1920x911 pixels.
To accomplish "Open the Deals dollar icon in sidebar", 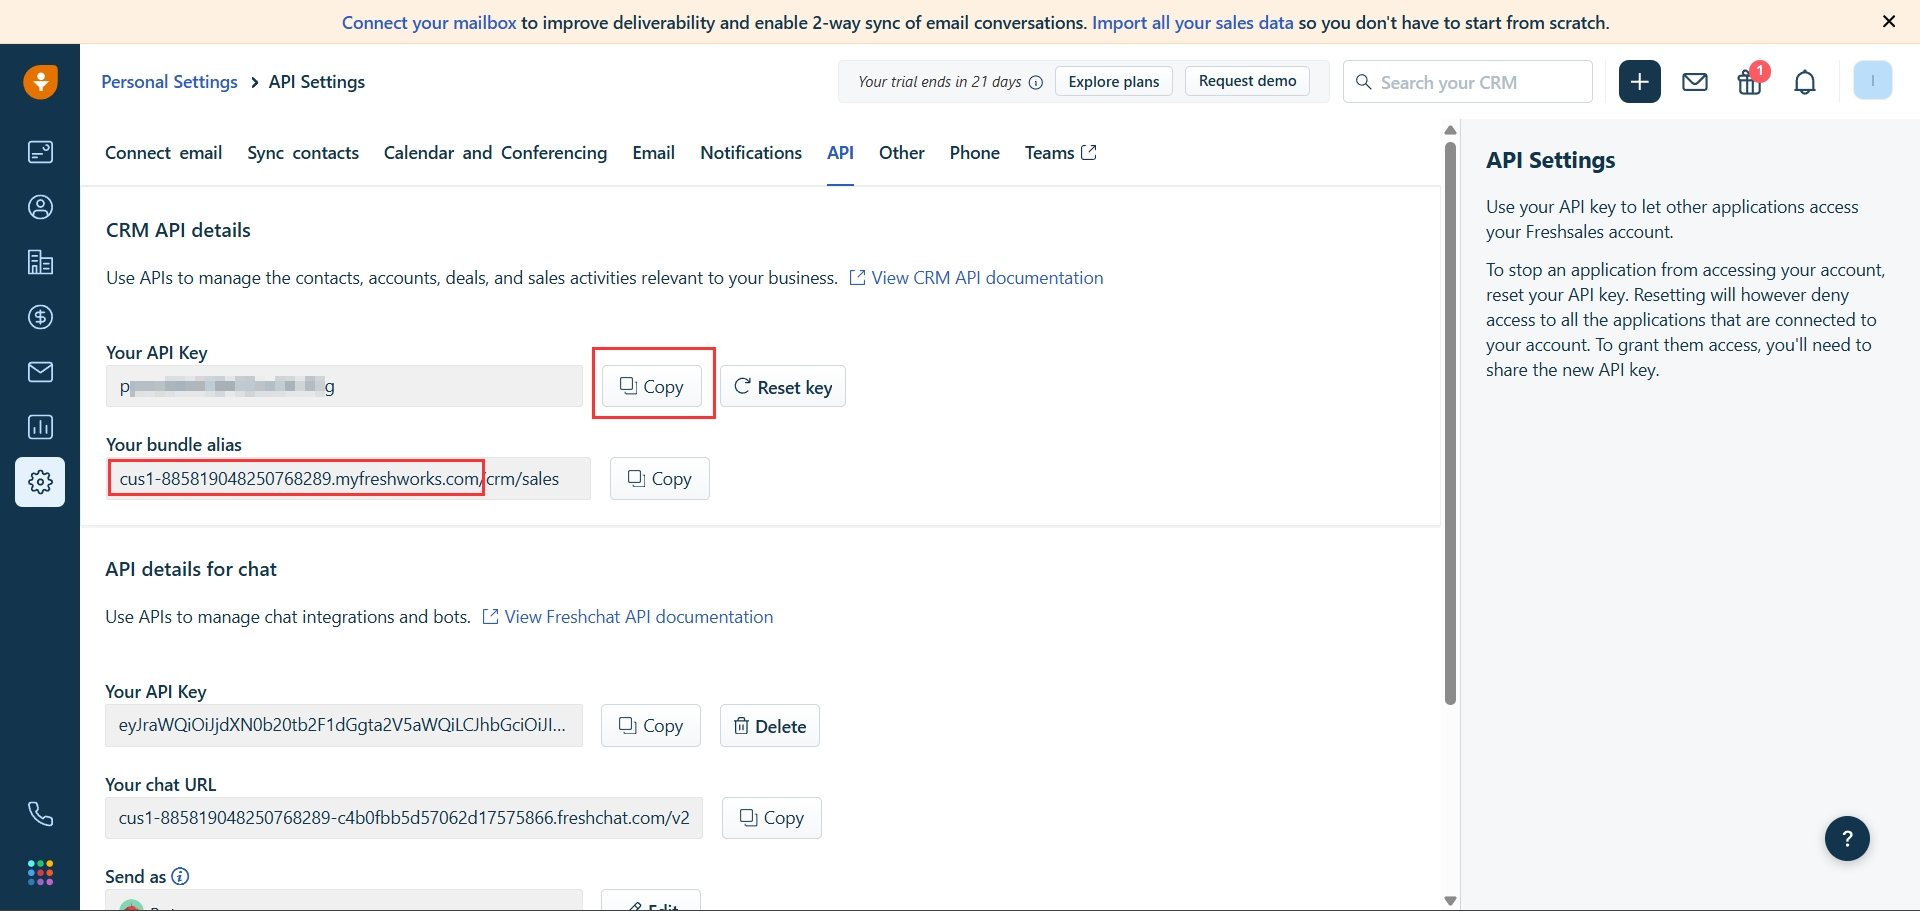I will tap(40, 317).
